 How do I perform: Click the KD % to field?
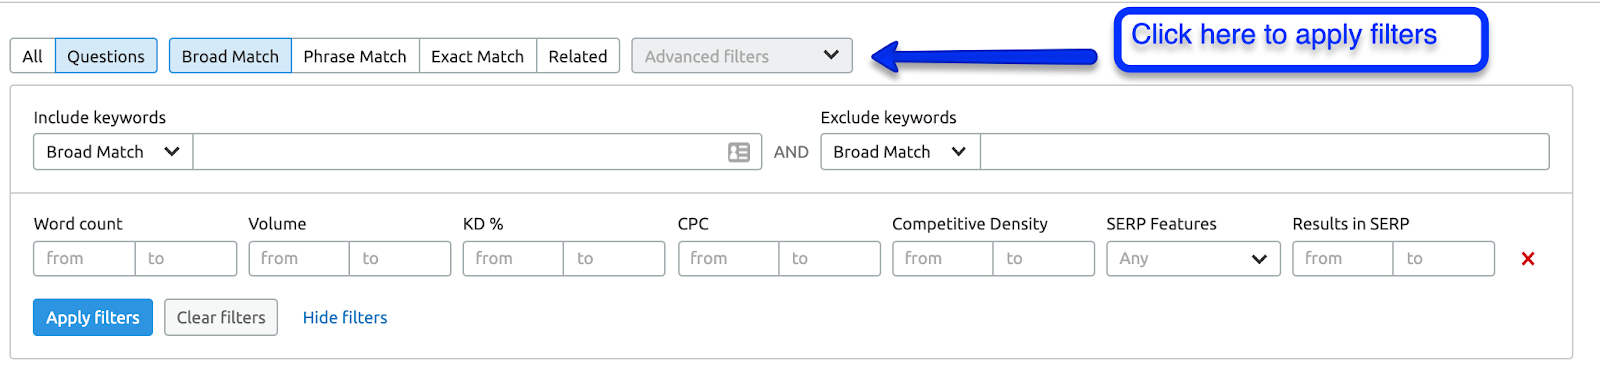[x=614, y=259]
